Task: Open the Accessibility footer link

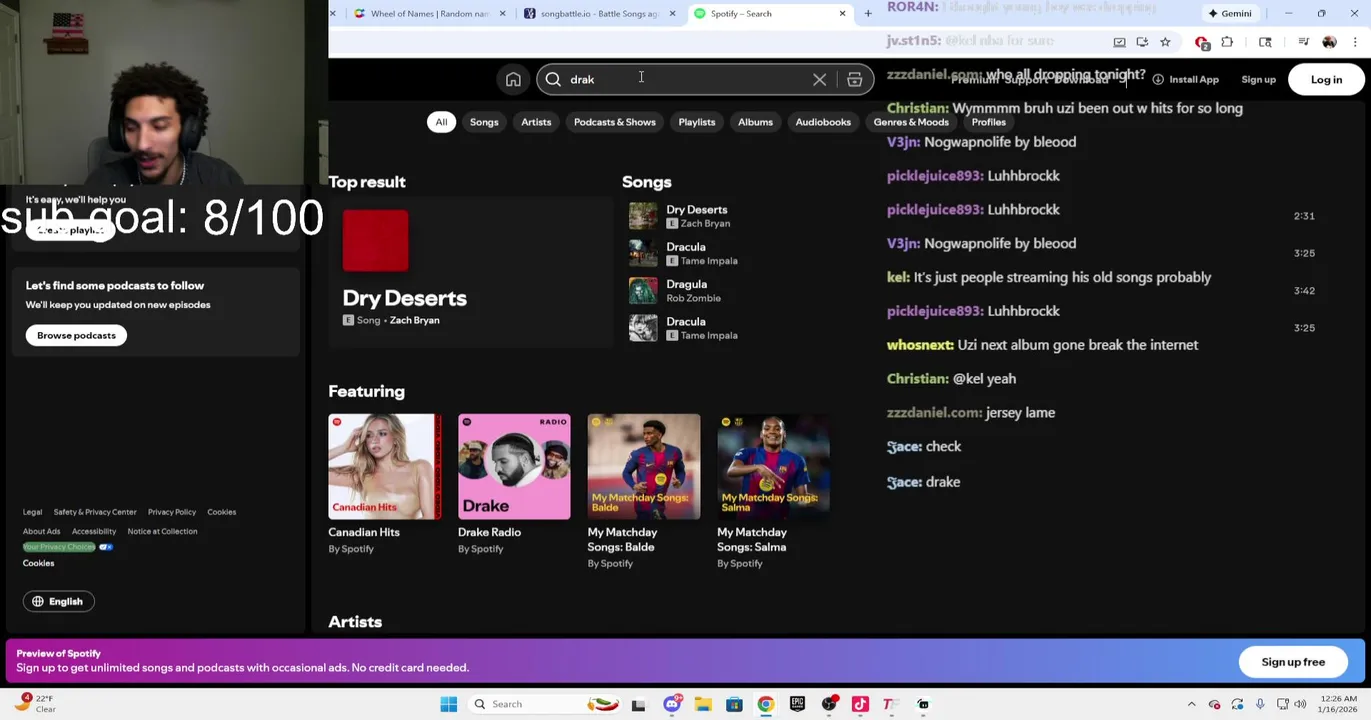Action: (x=94, y=531)
